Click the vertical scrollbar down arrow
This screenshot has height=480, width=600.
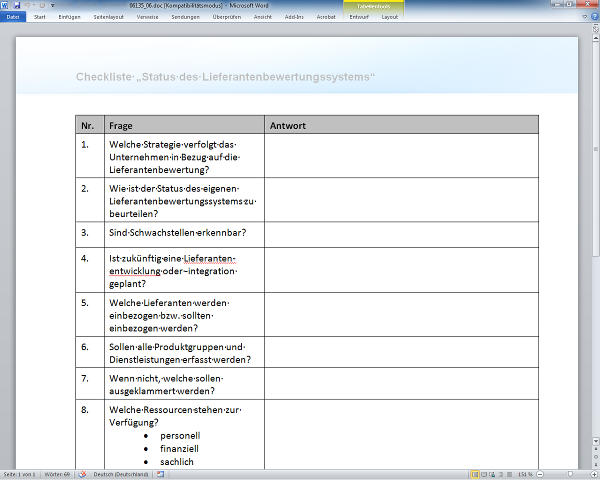tap(596, 441)
